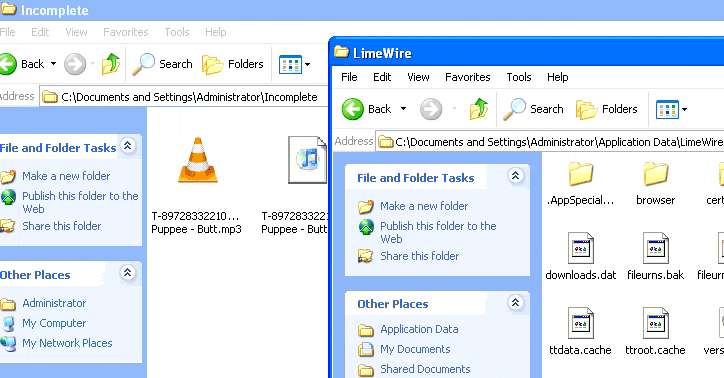Click the Incomplete window title bar

tap(362, 10)
